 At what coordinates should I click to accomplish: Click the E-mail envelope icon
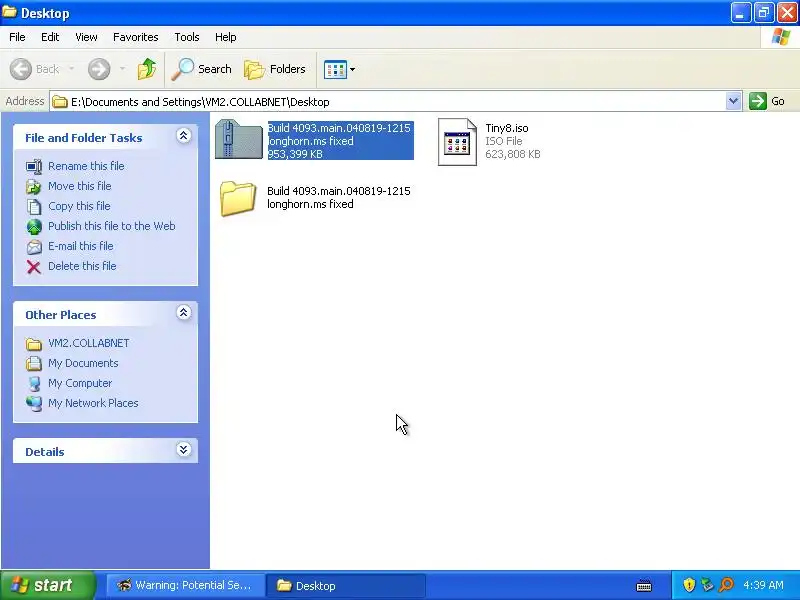click(x=34, y=246)
